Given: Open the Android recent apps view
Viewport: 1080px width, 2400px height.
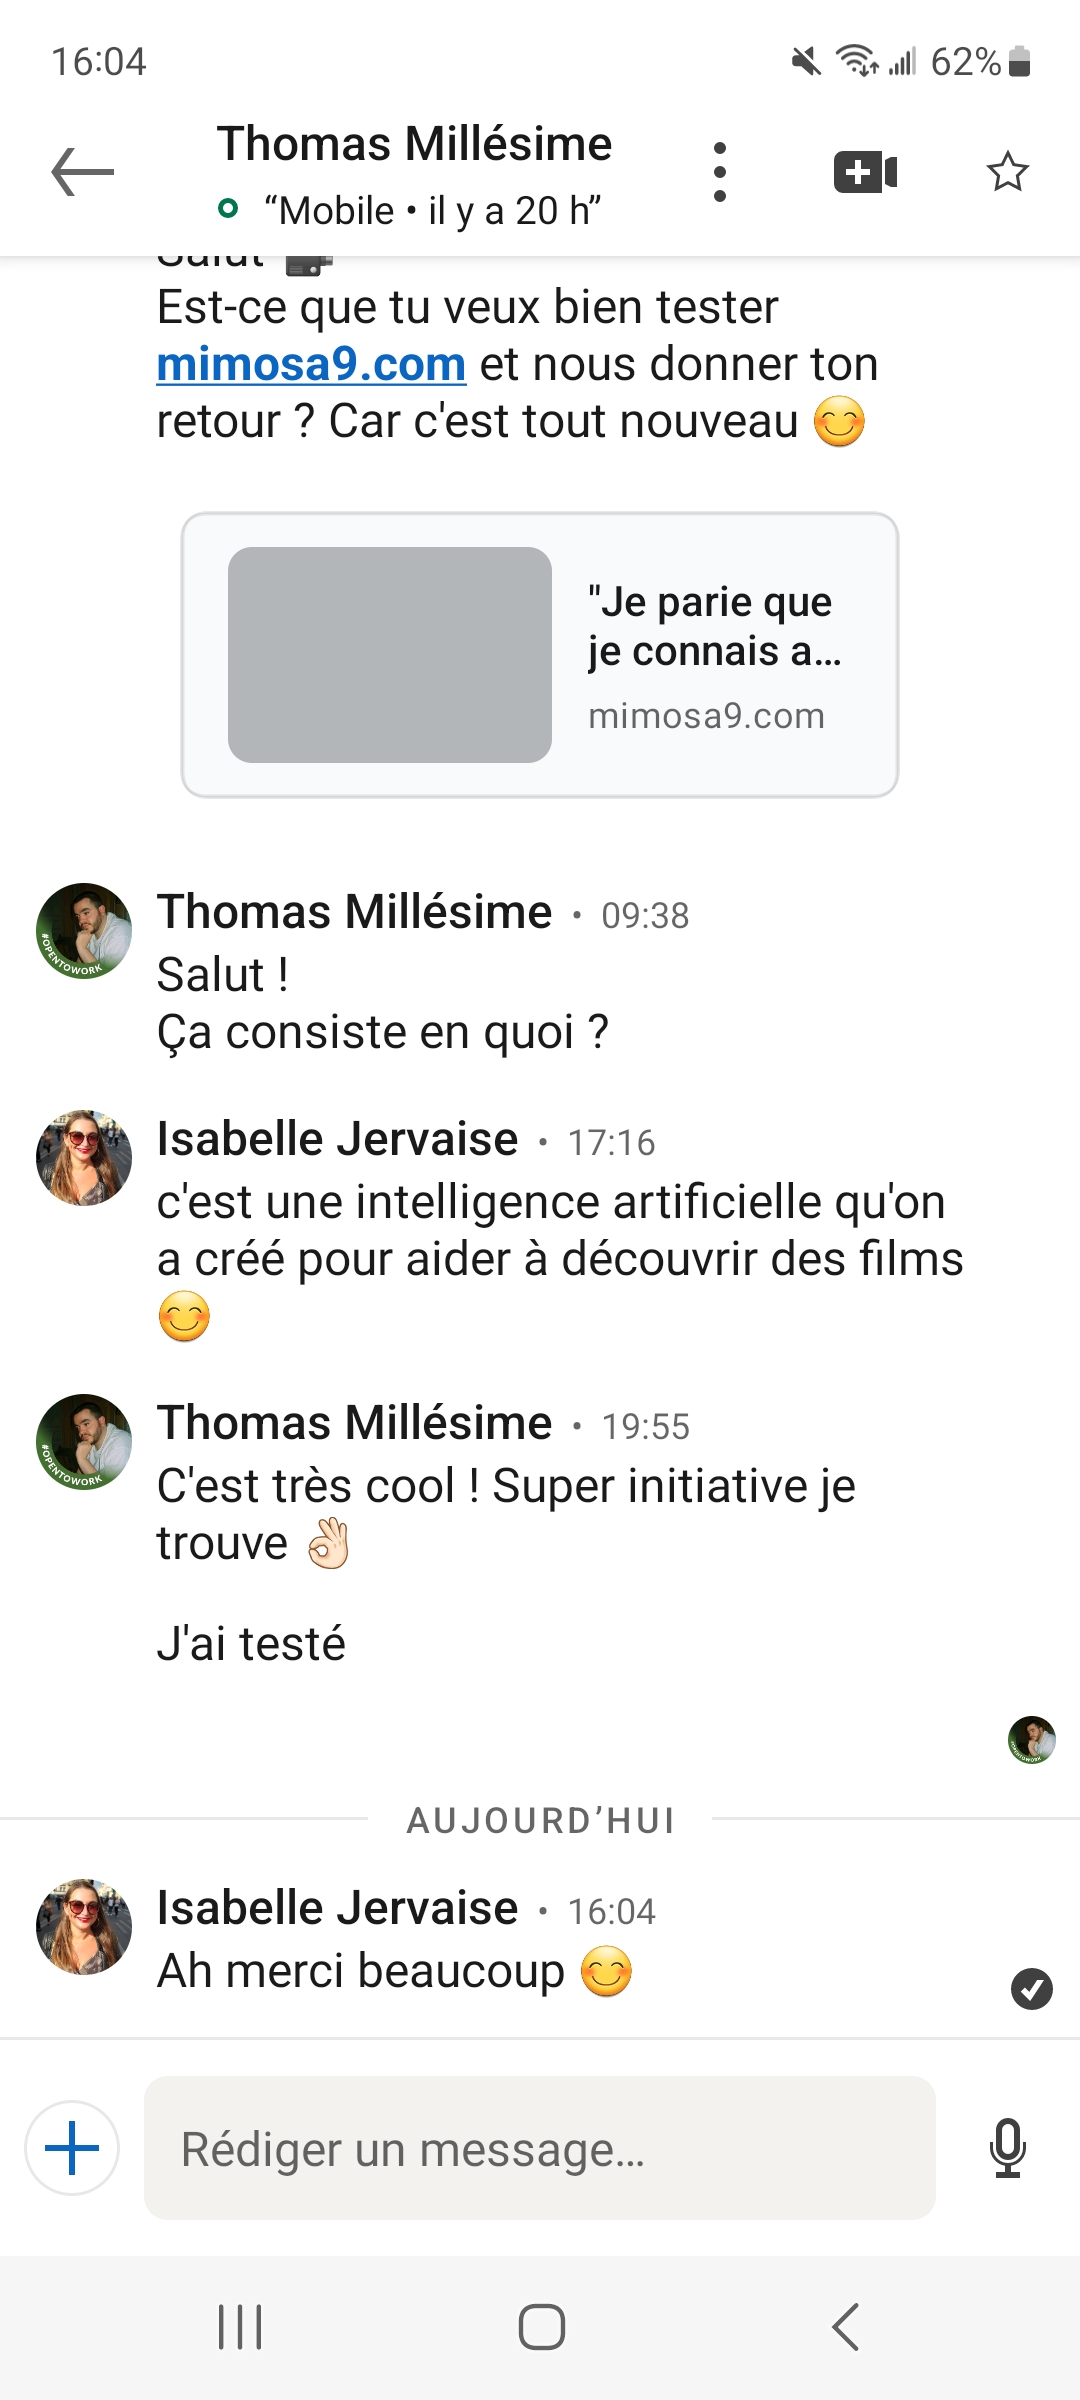Looking at the screenshot, I should (240, 2327).
